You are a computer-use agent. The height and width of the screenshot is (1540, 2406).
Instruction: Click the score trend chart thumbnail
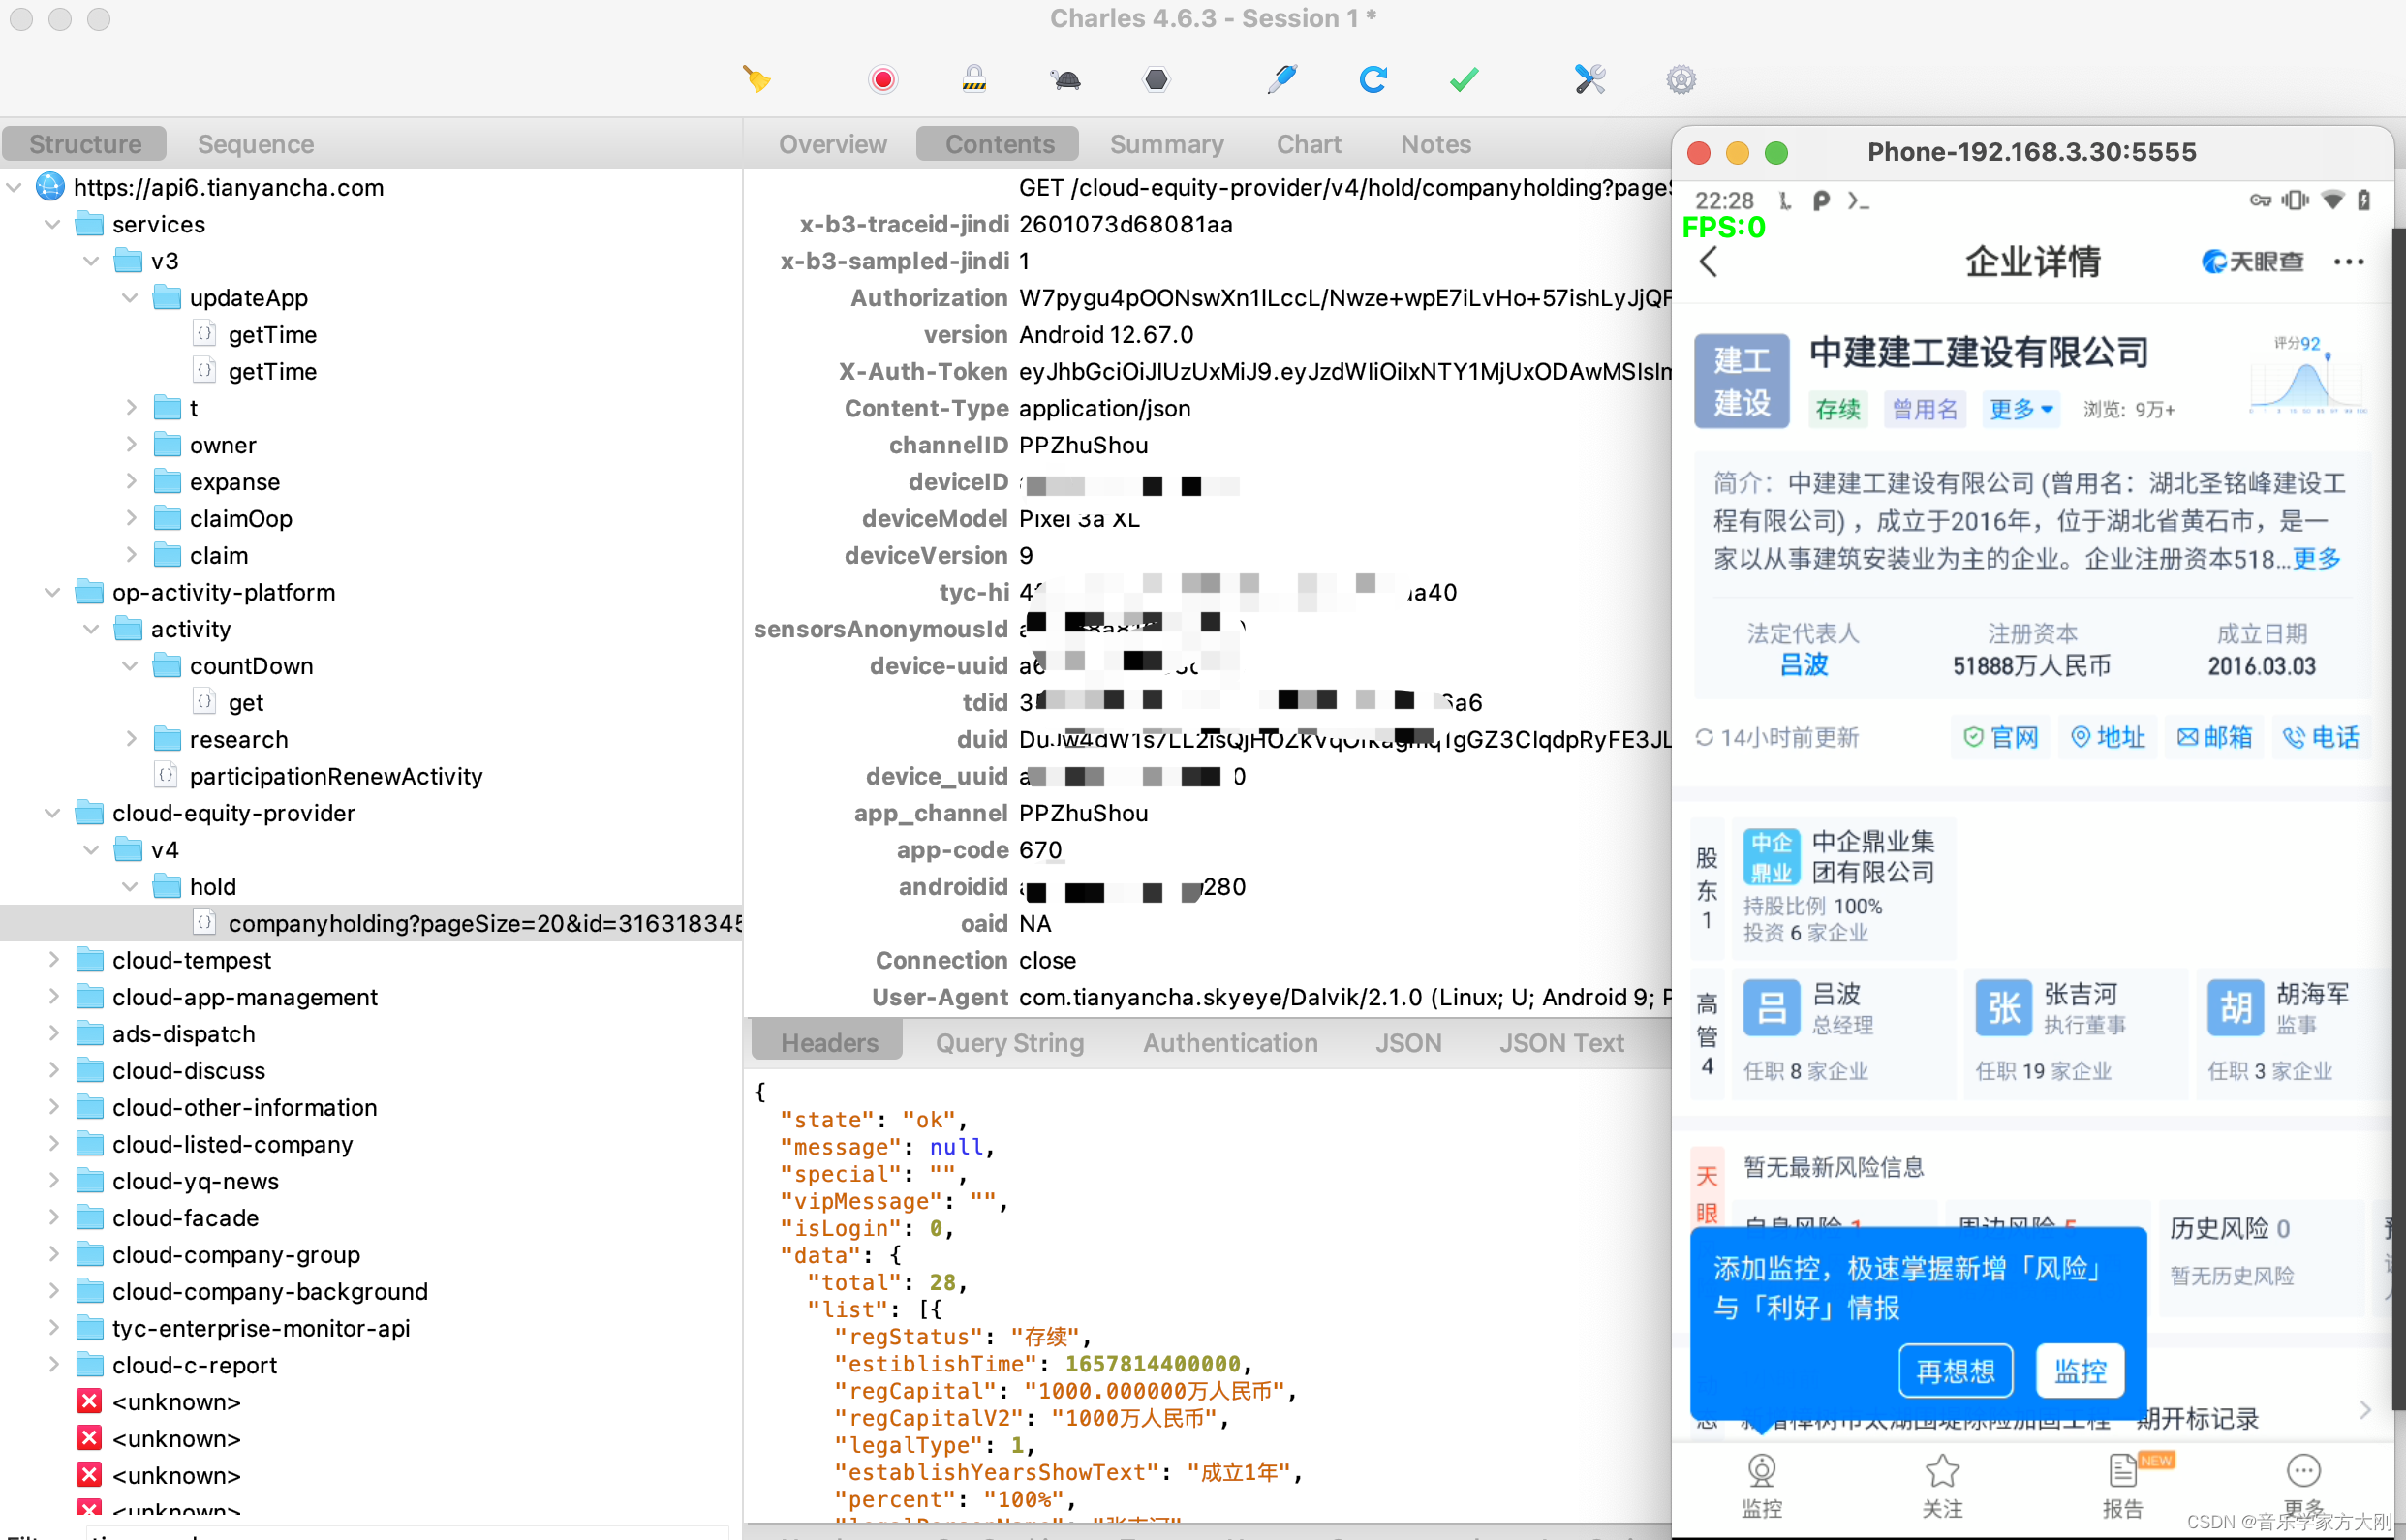coord(2308,374)
